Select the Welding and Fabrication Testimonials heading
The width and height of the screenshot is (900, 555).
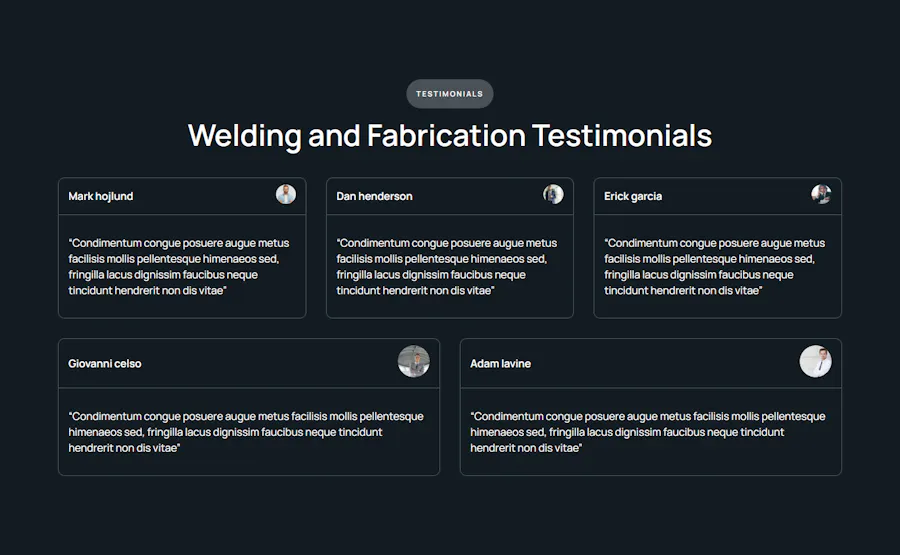[x=450, y=136]
